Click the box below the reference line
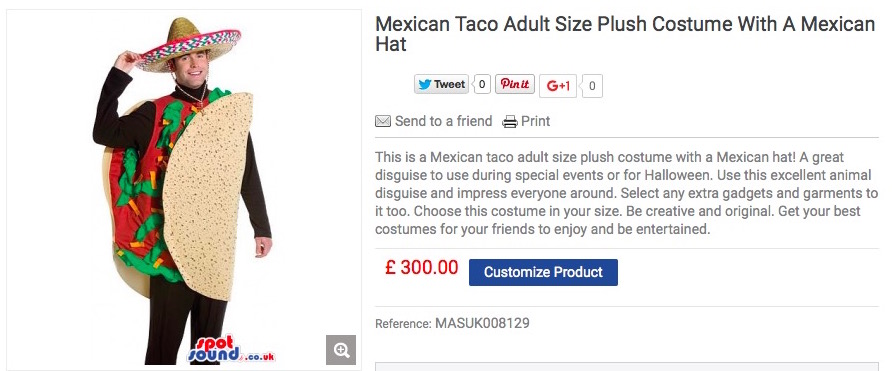The image size is (892, 371). pyautogui.click(x=627, y=366)
